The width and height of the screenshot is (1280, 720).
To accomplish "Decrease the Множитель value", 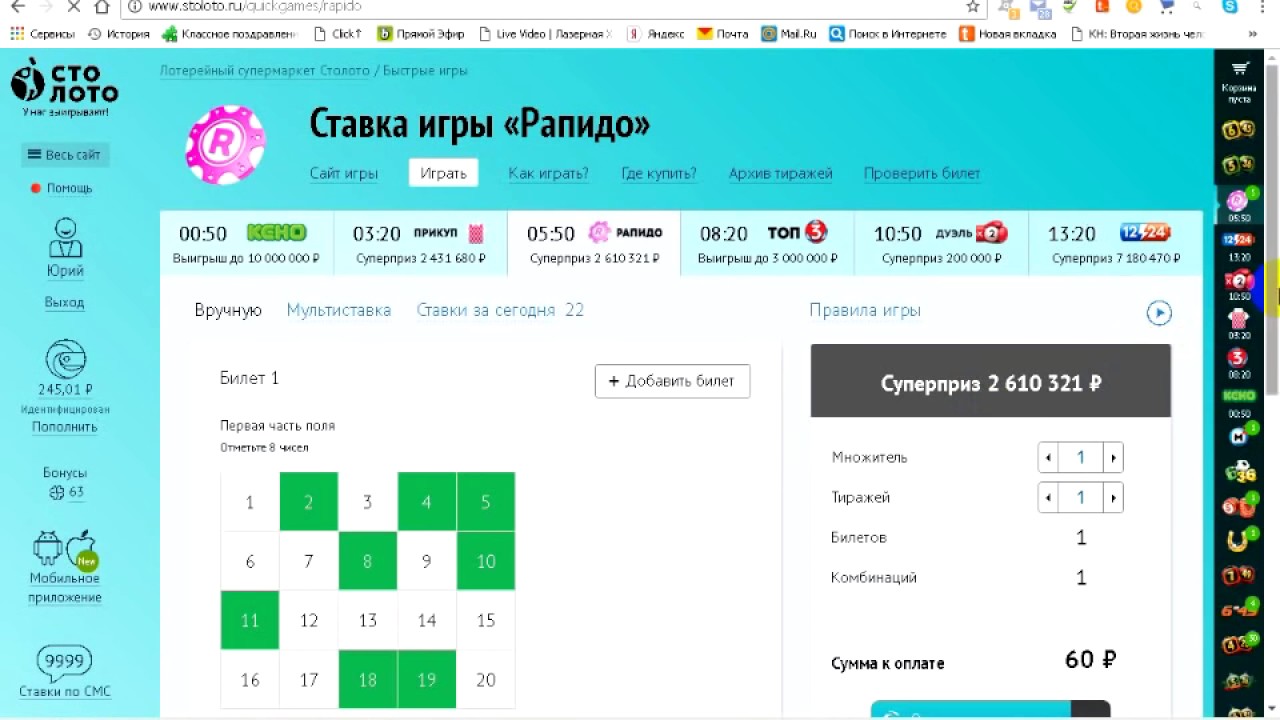I will 1048,458.
